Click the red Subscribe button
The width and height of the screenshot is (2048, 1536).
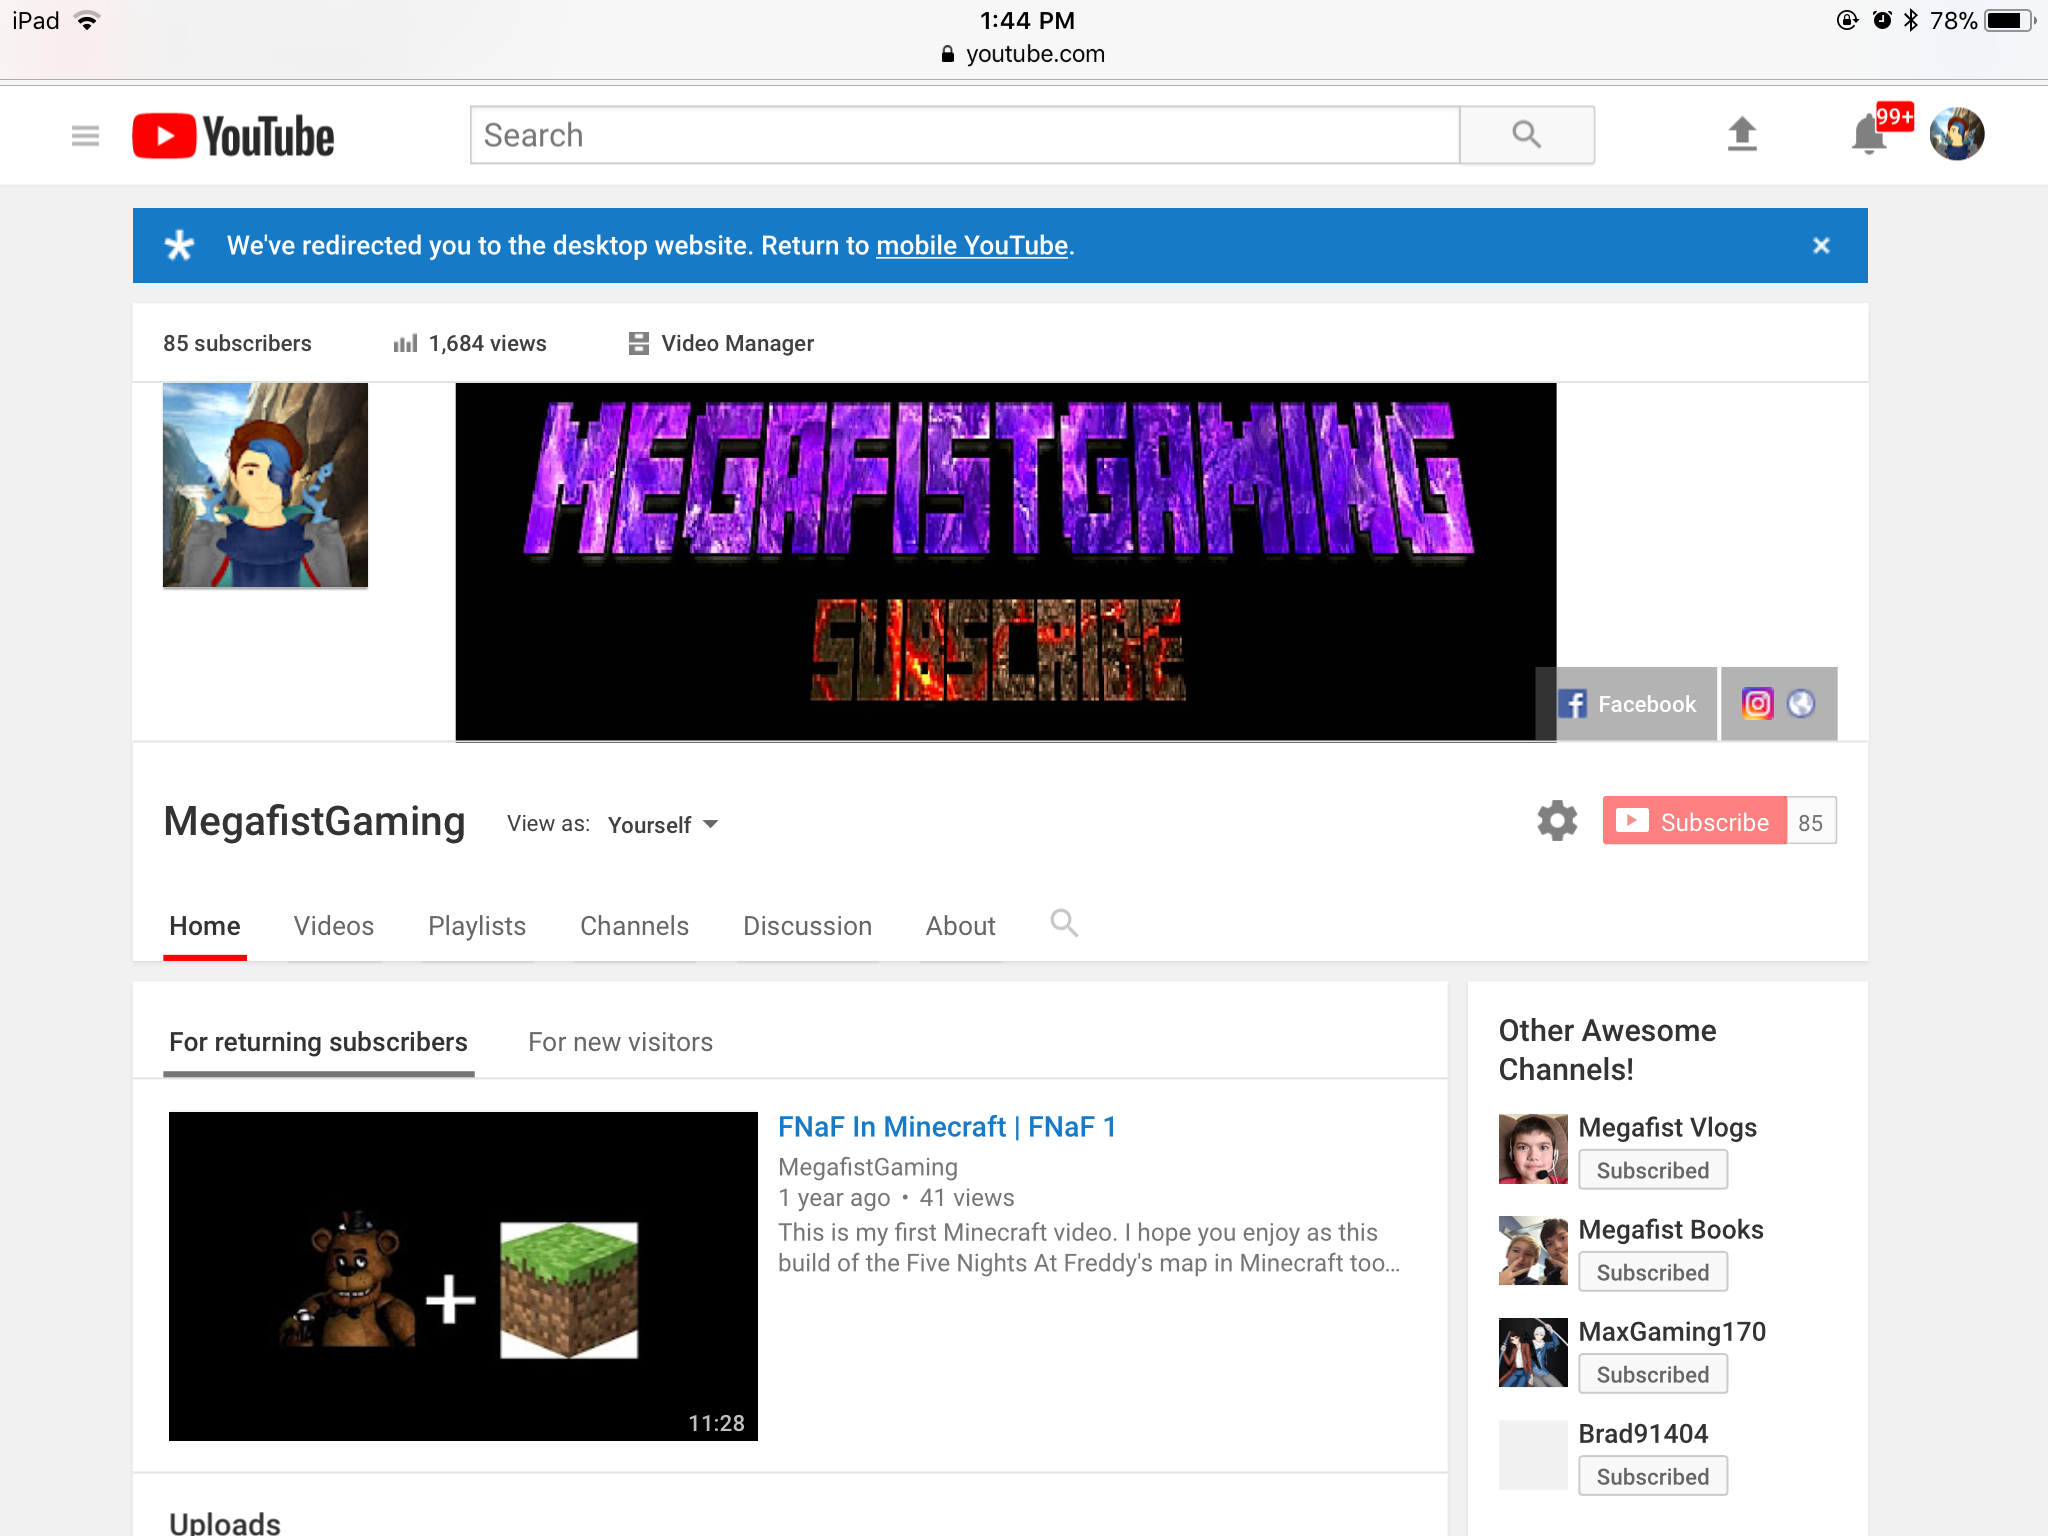[1694, 821]
